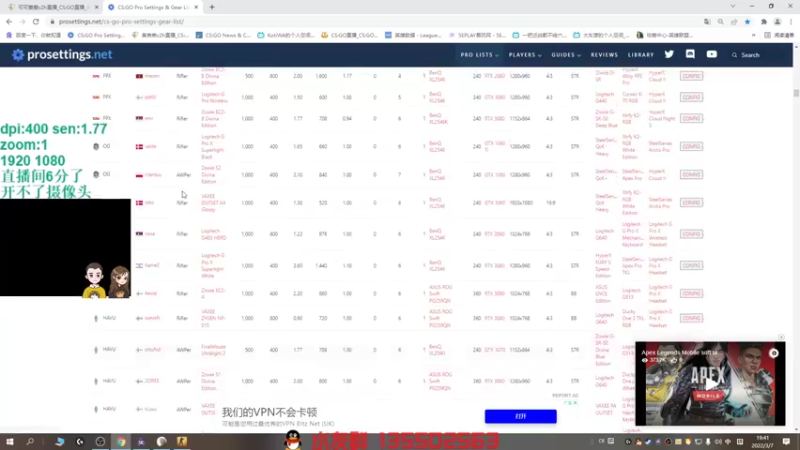
Task: Expand the GUIDES dropdown menu
Action: tap(566, 55)
